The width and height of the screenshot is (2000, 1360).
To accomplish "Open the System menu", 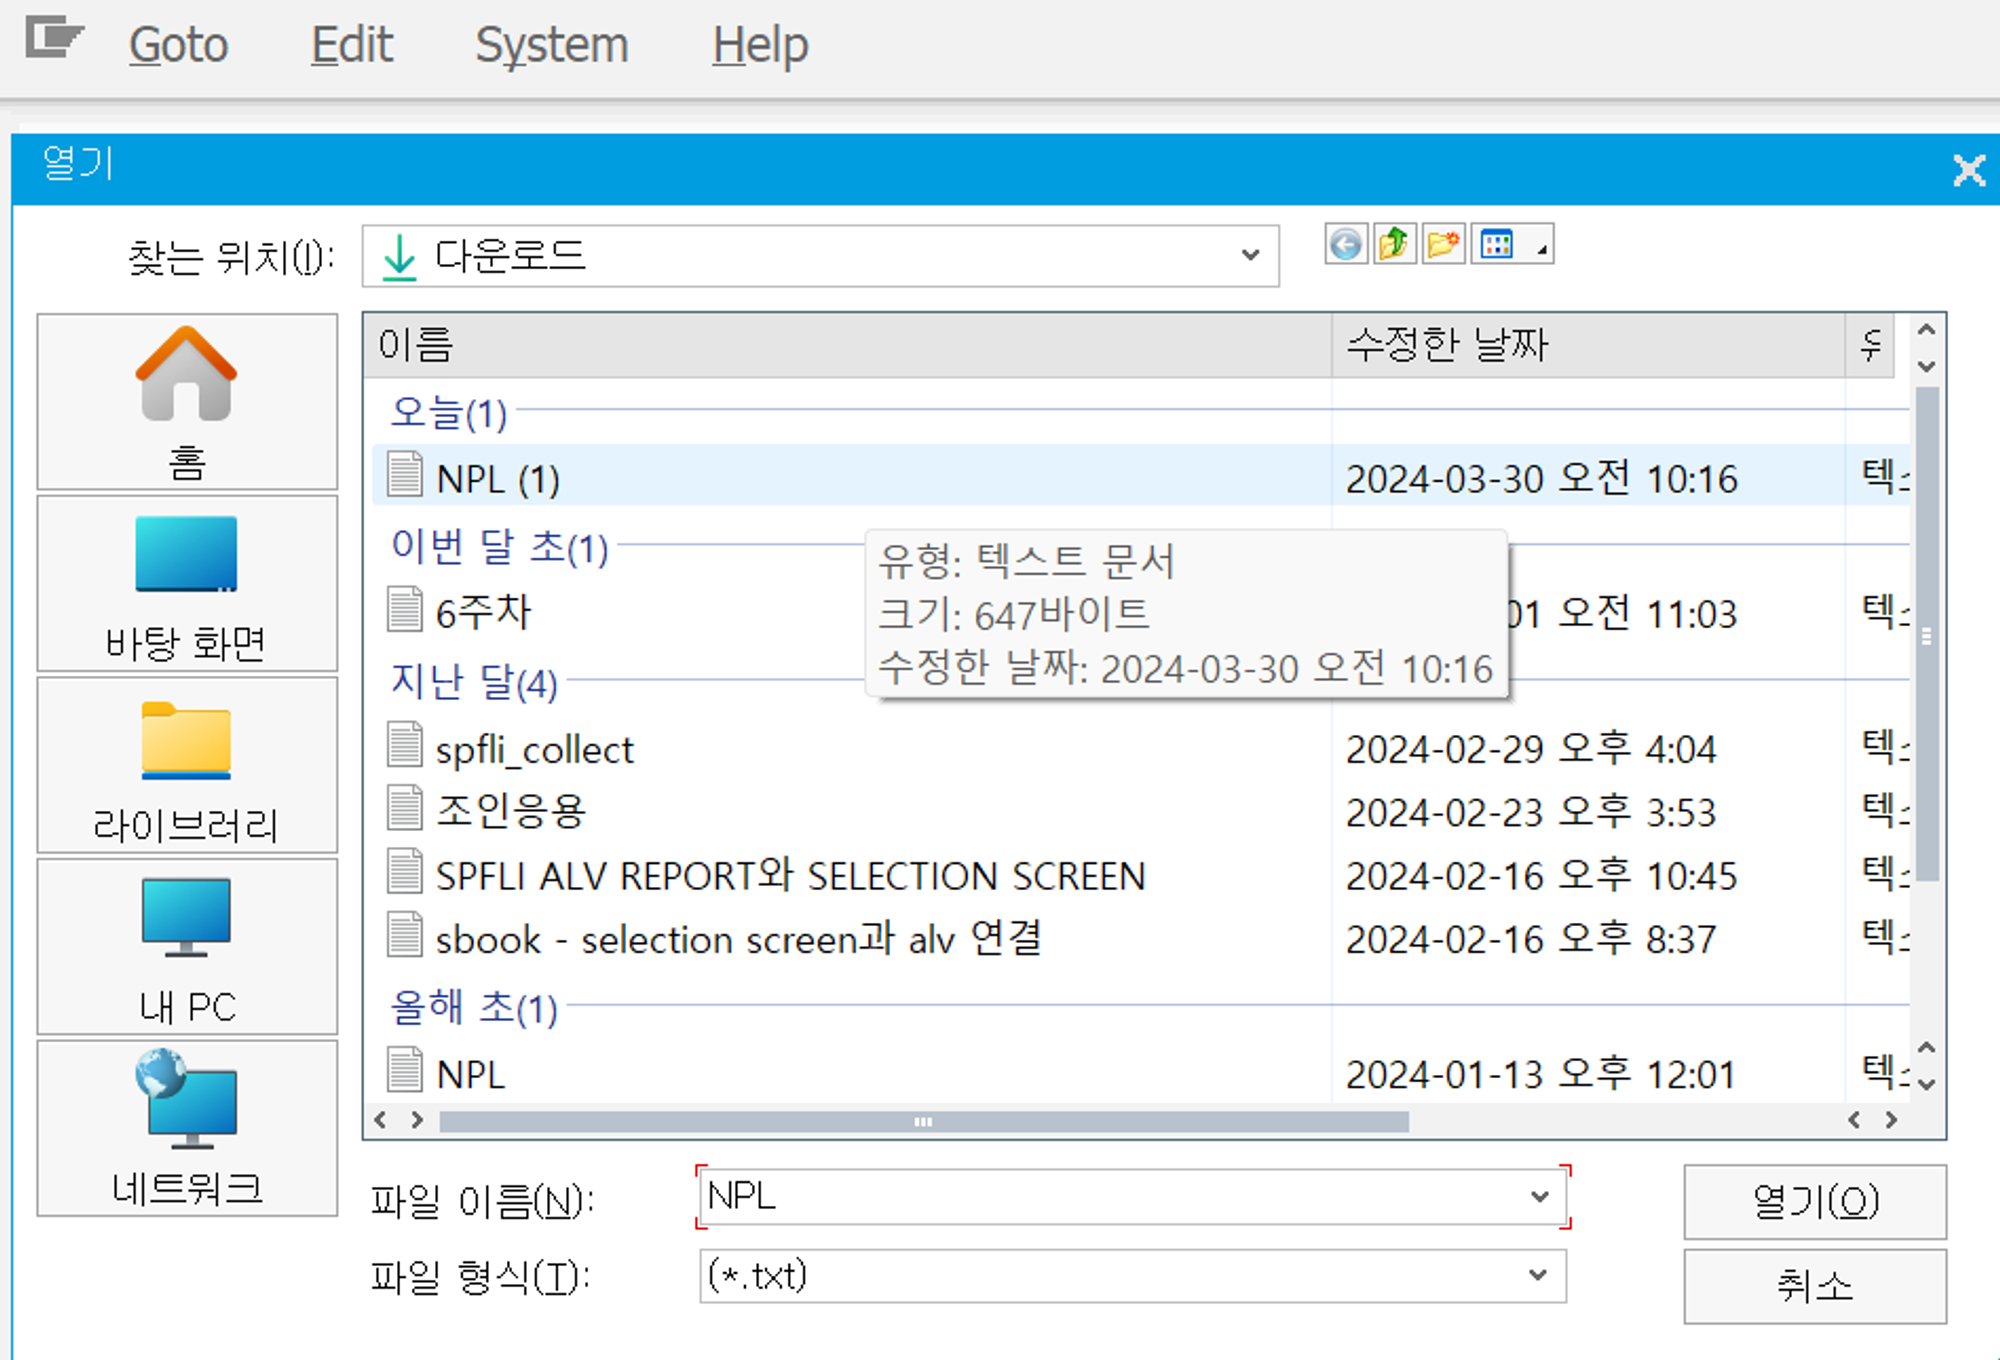I will [551, 46].
